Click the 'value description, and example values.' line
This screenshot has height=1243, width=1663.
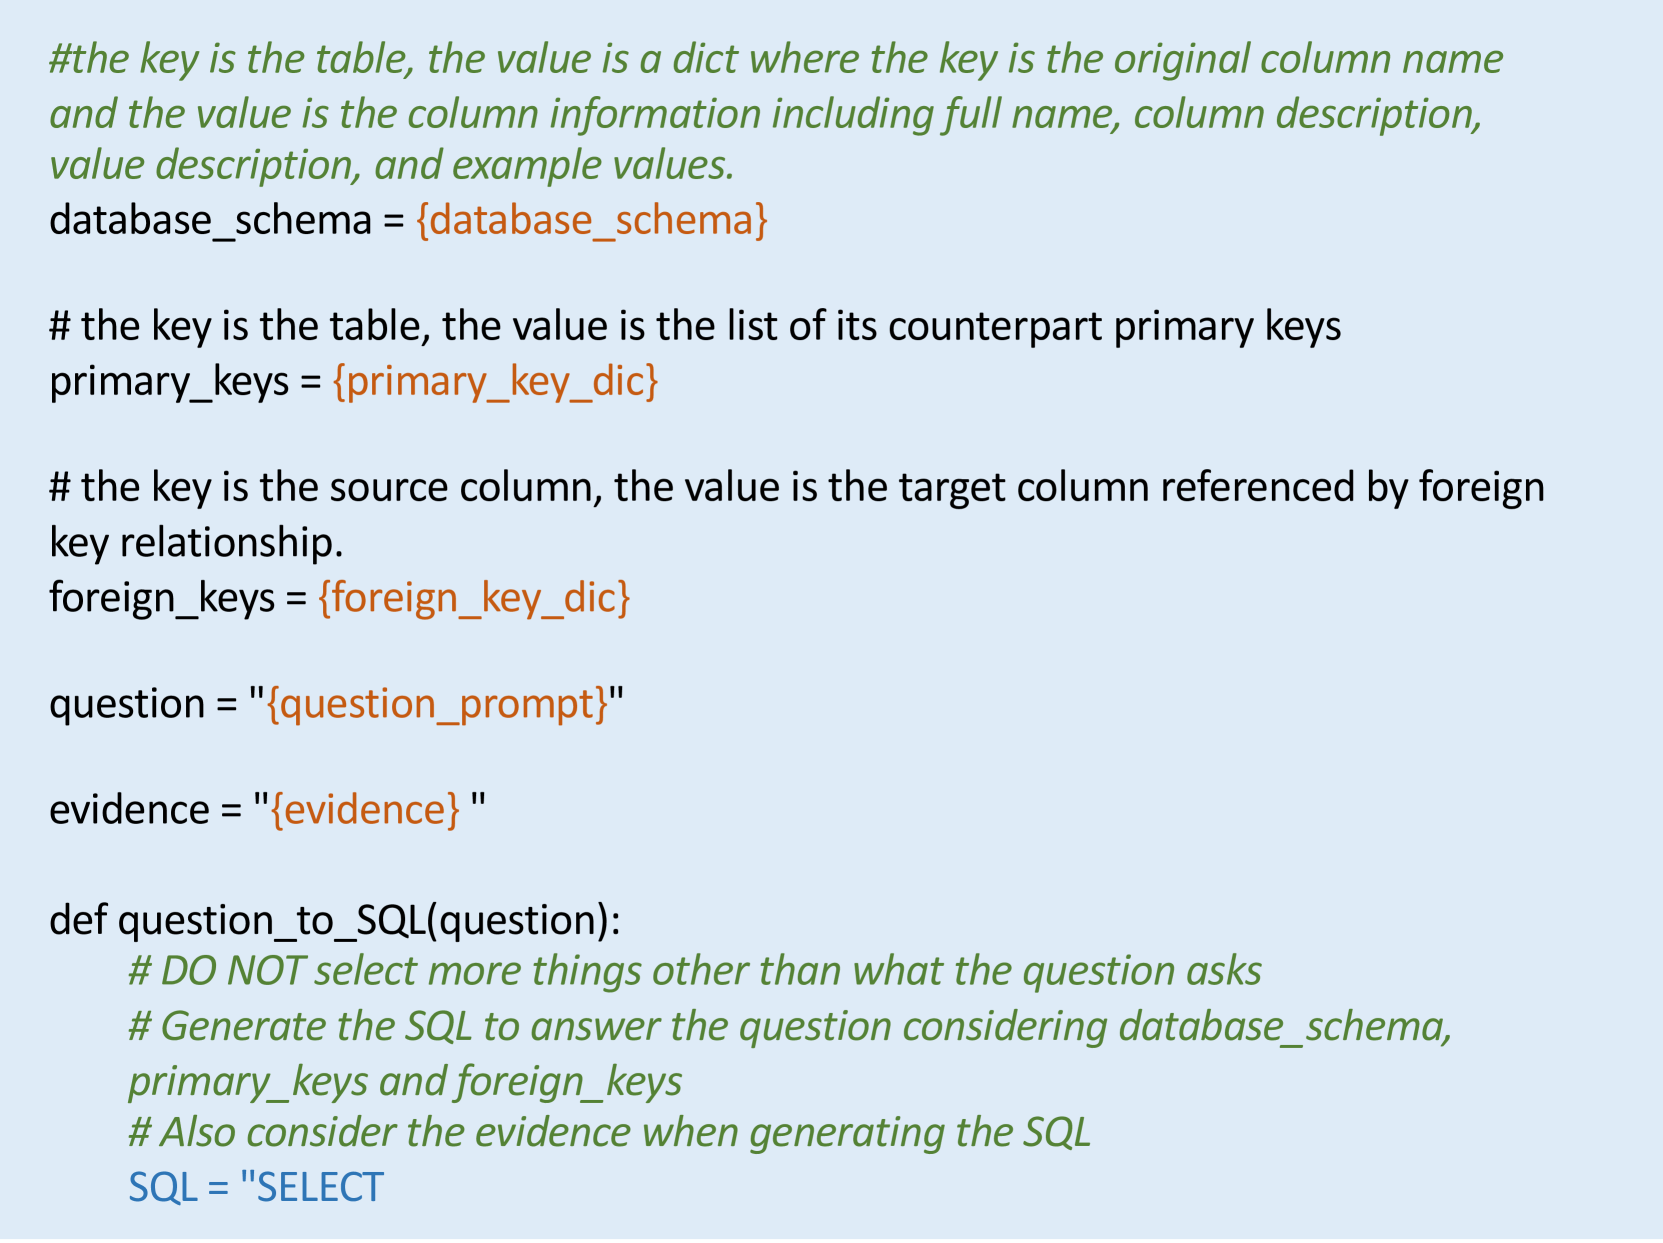(x=392, y=166)
